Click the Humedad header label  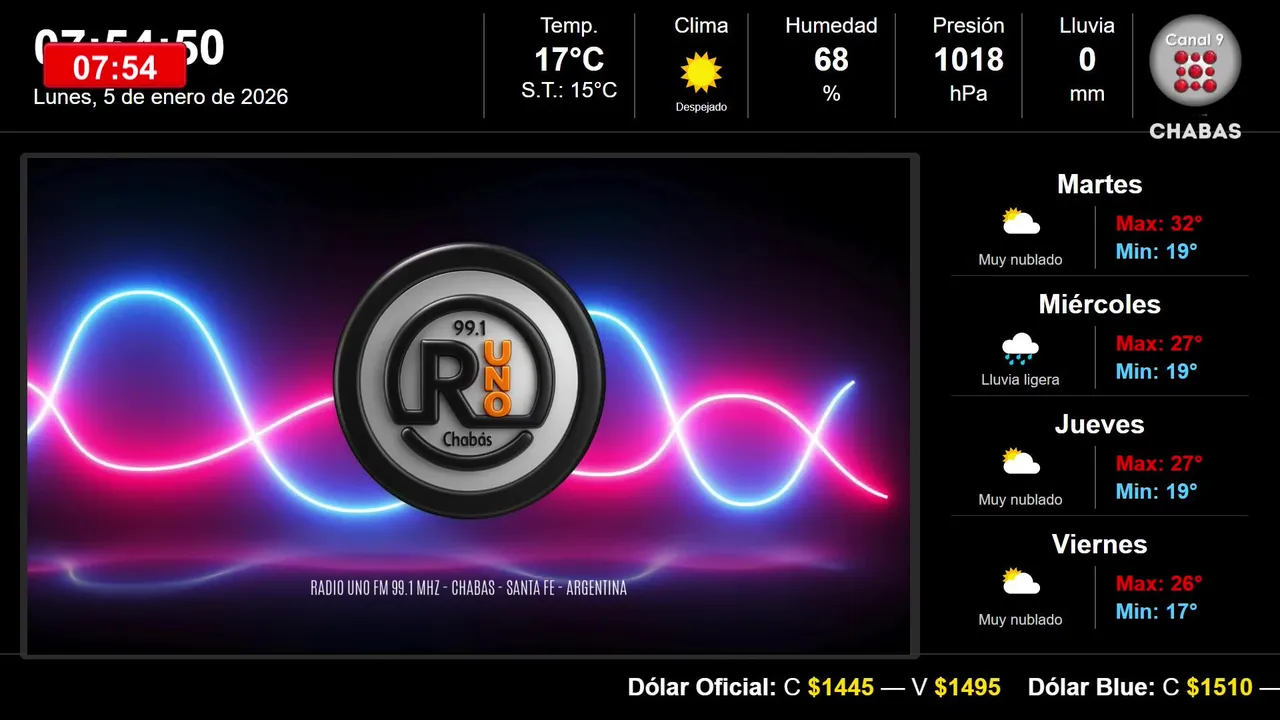tap(831, 26)
